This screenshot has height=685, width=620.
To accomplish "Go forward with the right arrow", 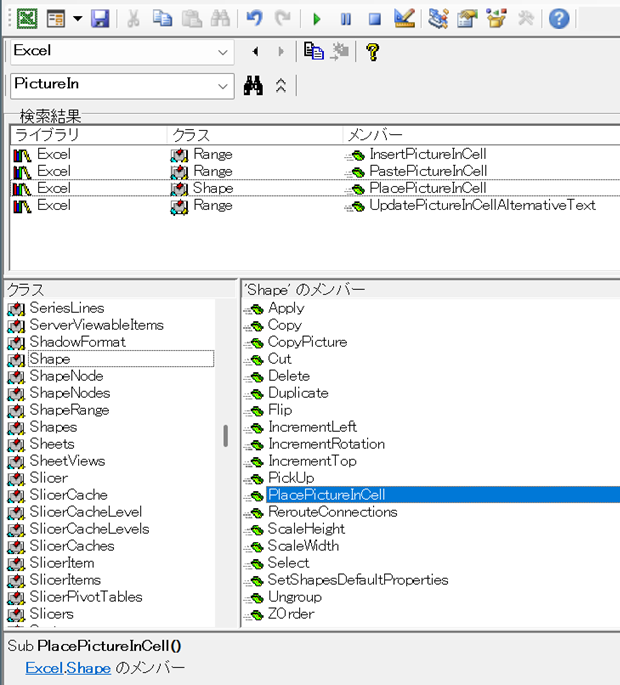I will click(x=281, y=52).
